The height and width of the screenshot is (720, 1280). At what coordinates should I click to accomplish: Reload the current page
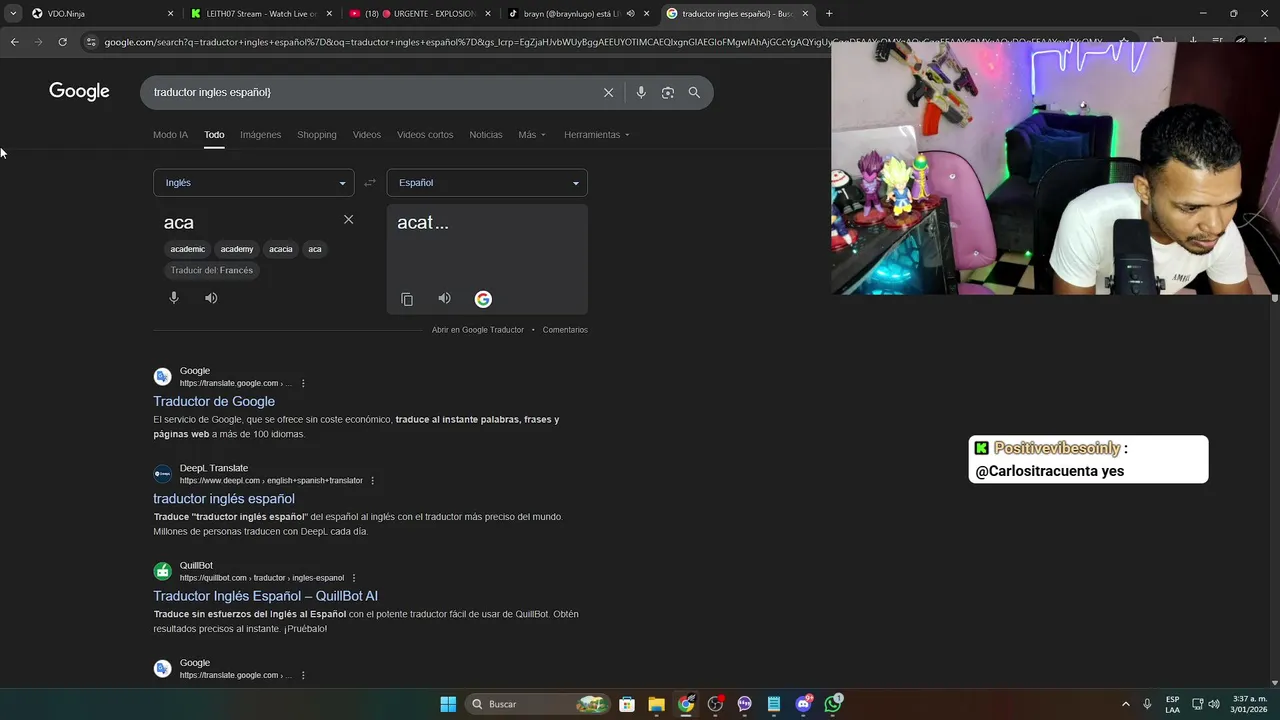tap(62, 42)
